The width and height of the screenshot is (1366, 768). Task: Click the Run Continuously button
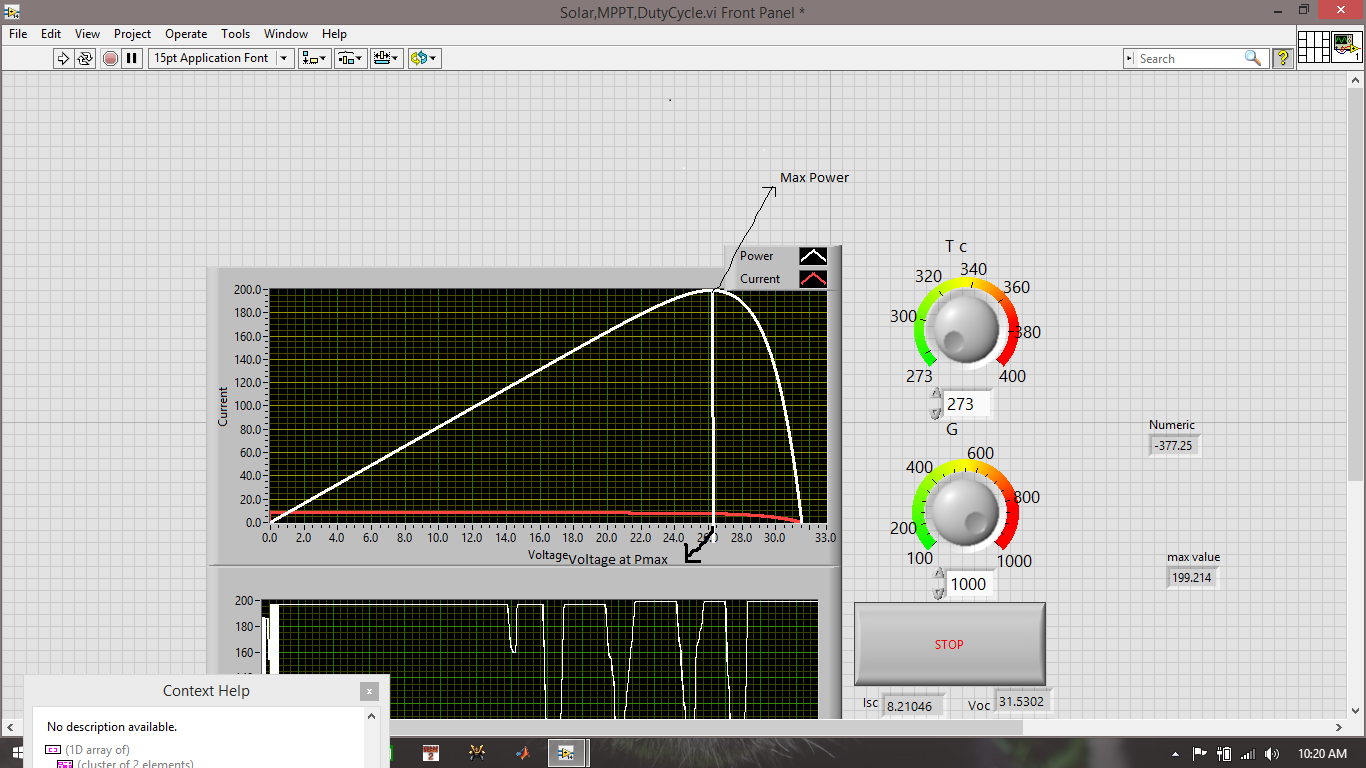(85, 58)
